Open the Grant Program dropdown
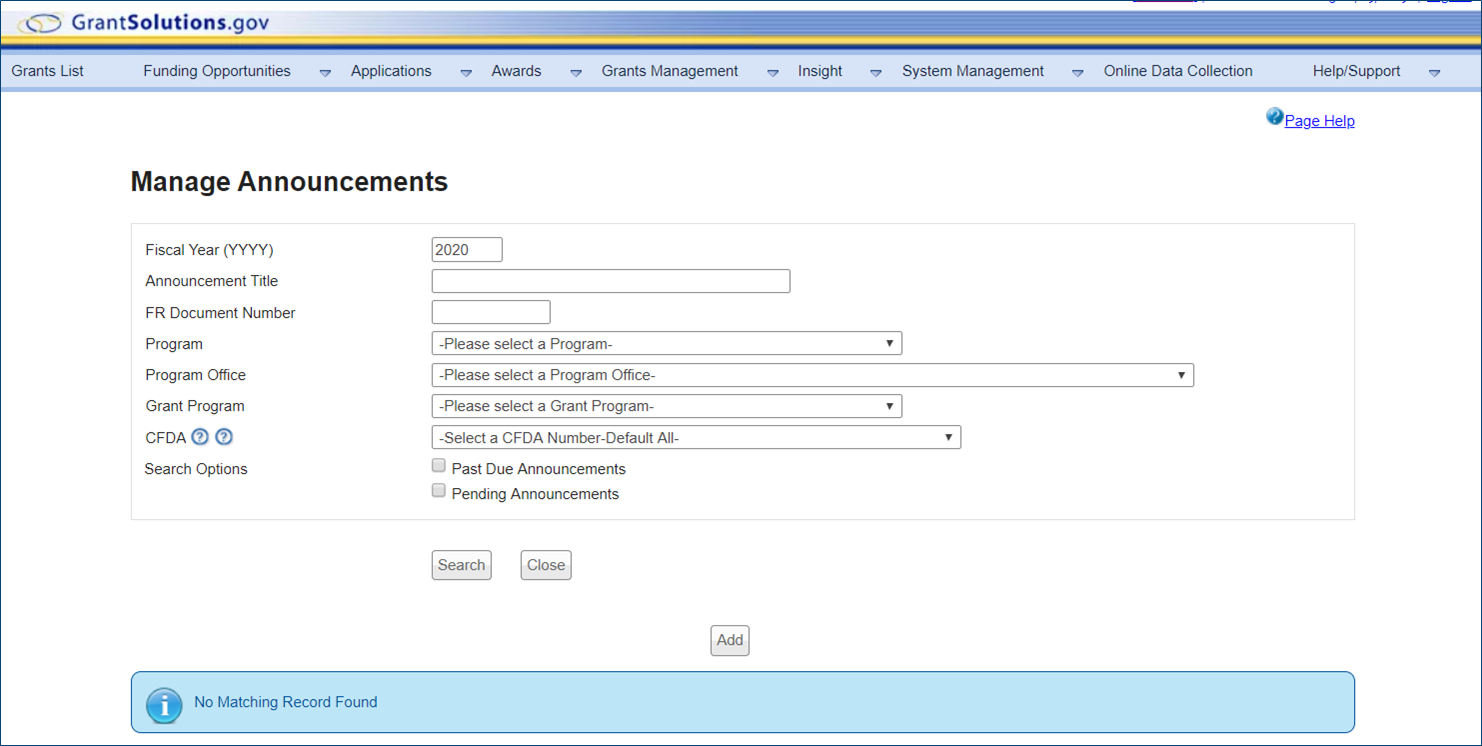Screen dimensions: 1482x746 tap(666, 406)
